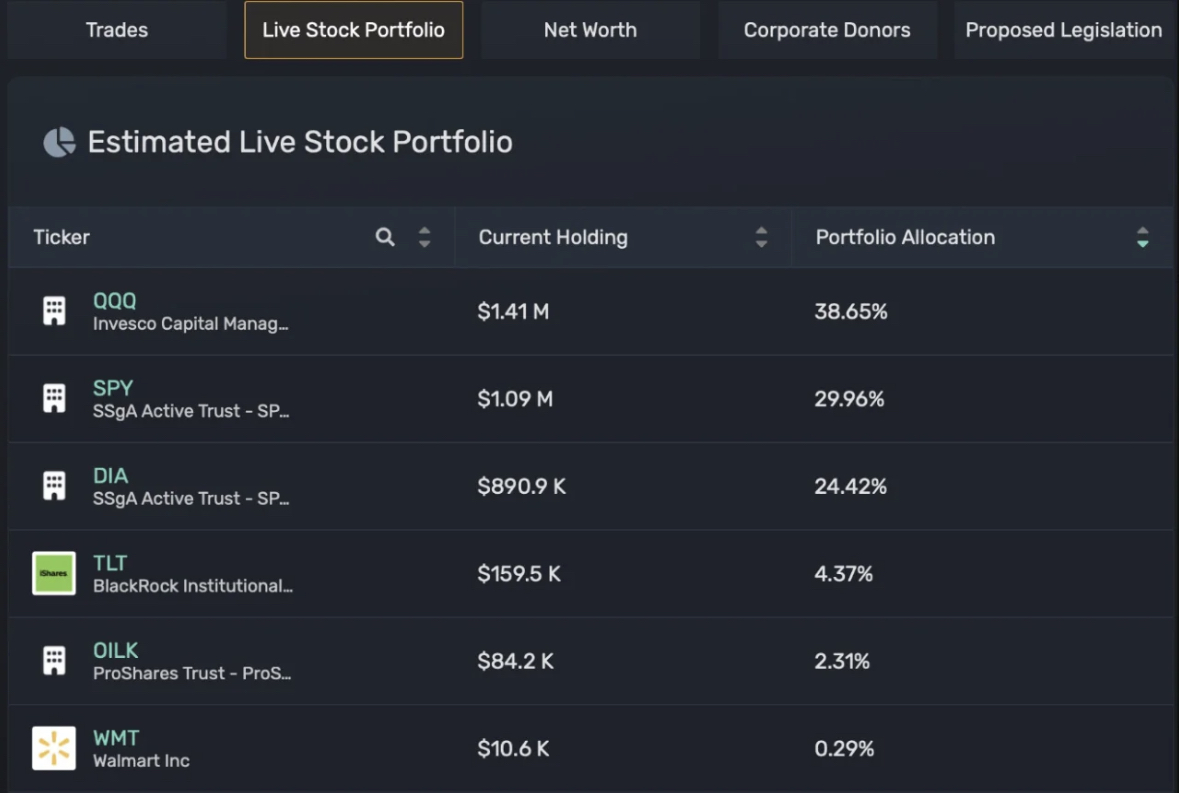Sort by Current Holding arrows
This screenshot has height=793, width=1179.
pos(761,237)
